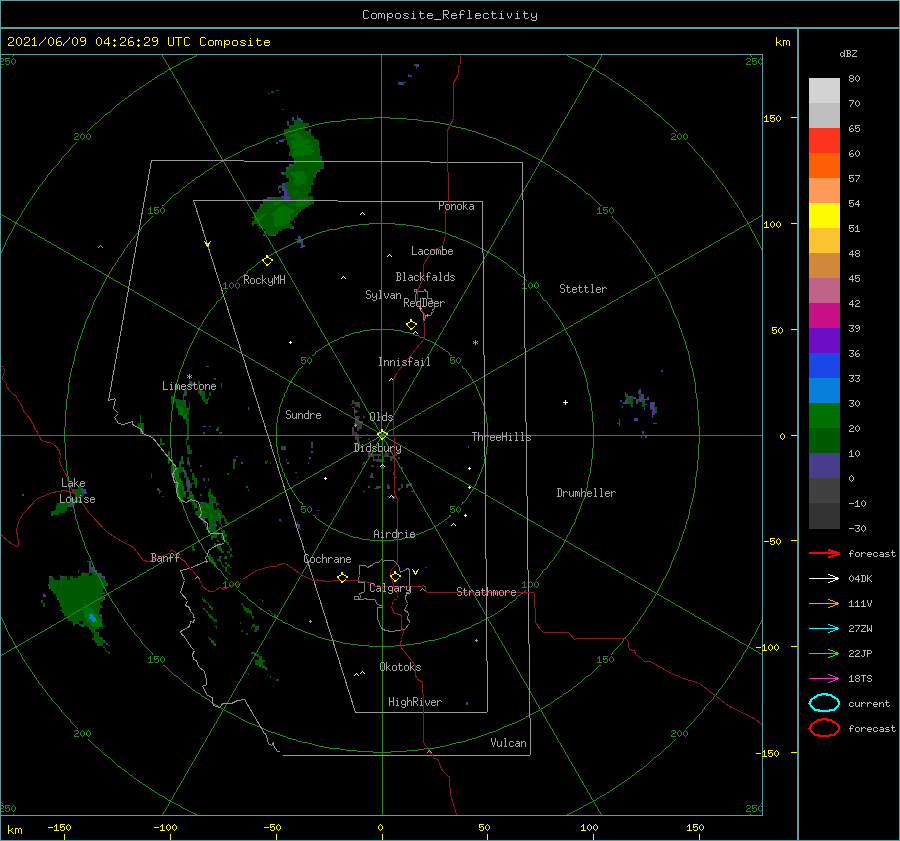The width and height of the screenshot is (900, 841).
Task: Click the yellow V marker east of Calgary
Action: [415, 572]
